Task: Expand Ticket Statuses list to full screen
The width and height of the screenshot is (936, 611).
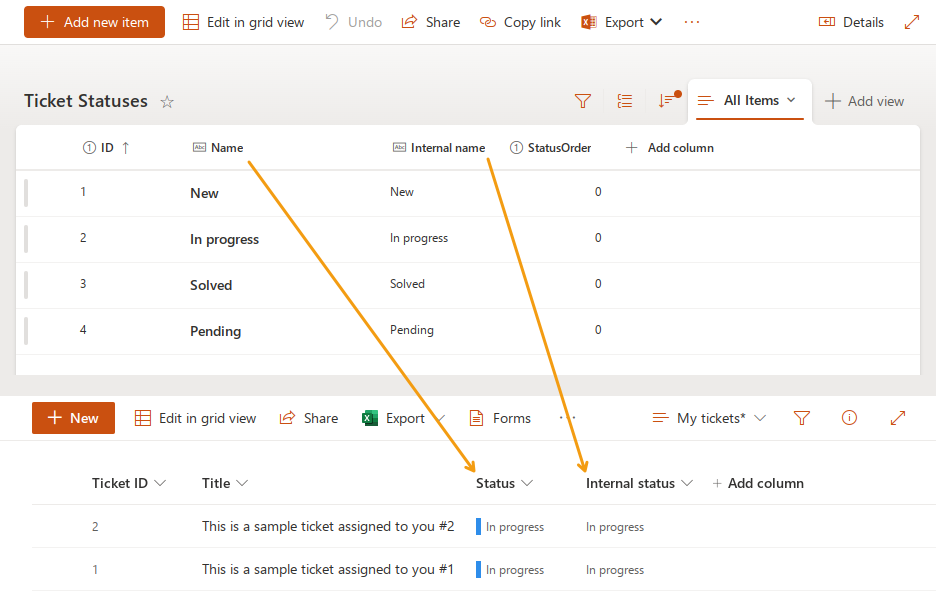Action: click(x=912, y=22)
